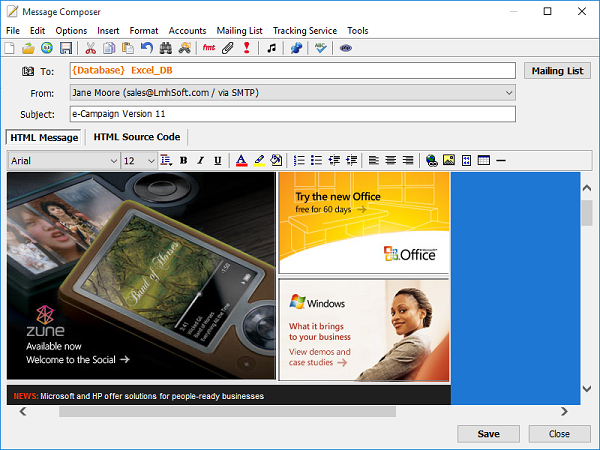
Task: Click the horizontal scrollbar right arrow
Action: pyautogui.click(x=564, y=412)
